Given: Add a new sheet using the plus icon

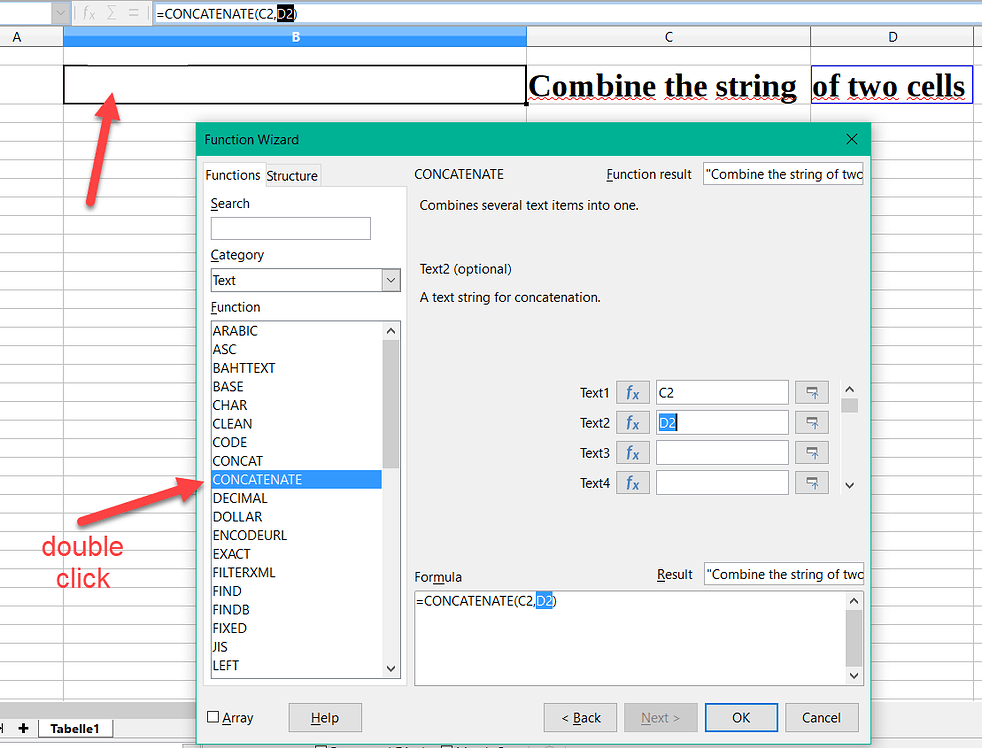Looking at the screenshot, I should [x=23, y=728].
